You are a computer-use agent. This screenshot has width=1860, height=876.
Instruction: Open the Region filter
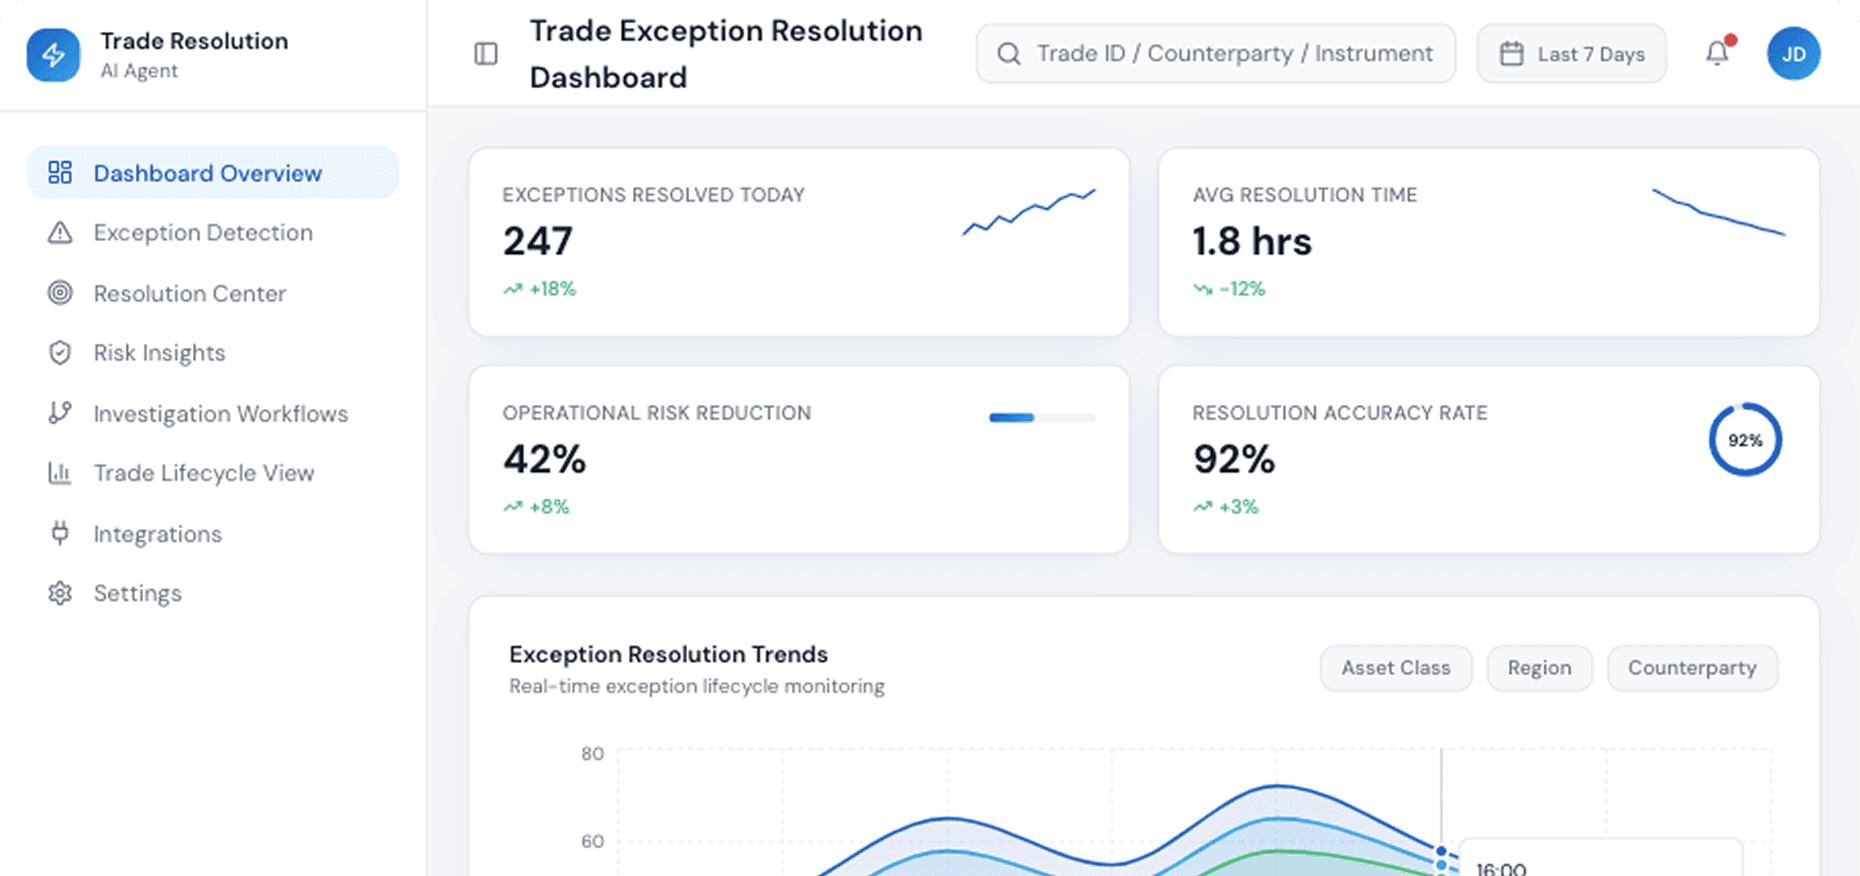pyautogui.click(x=1539, y=668)
